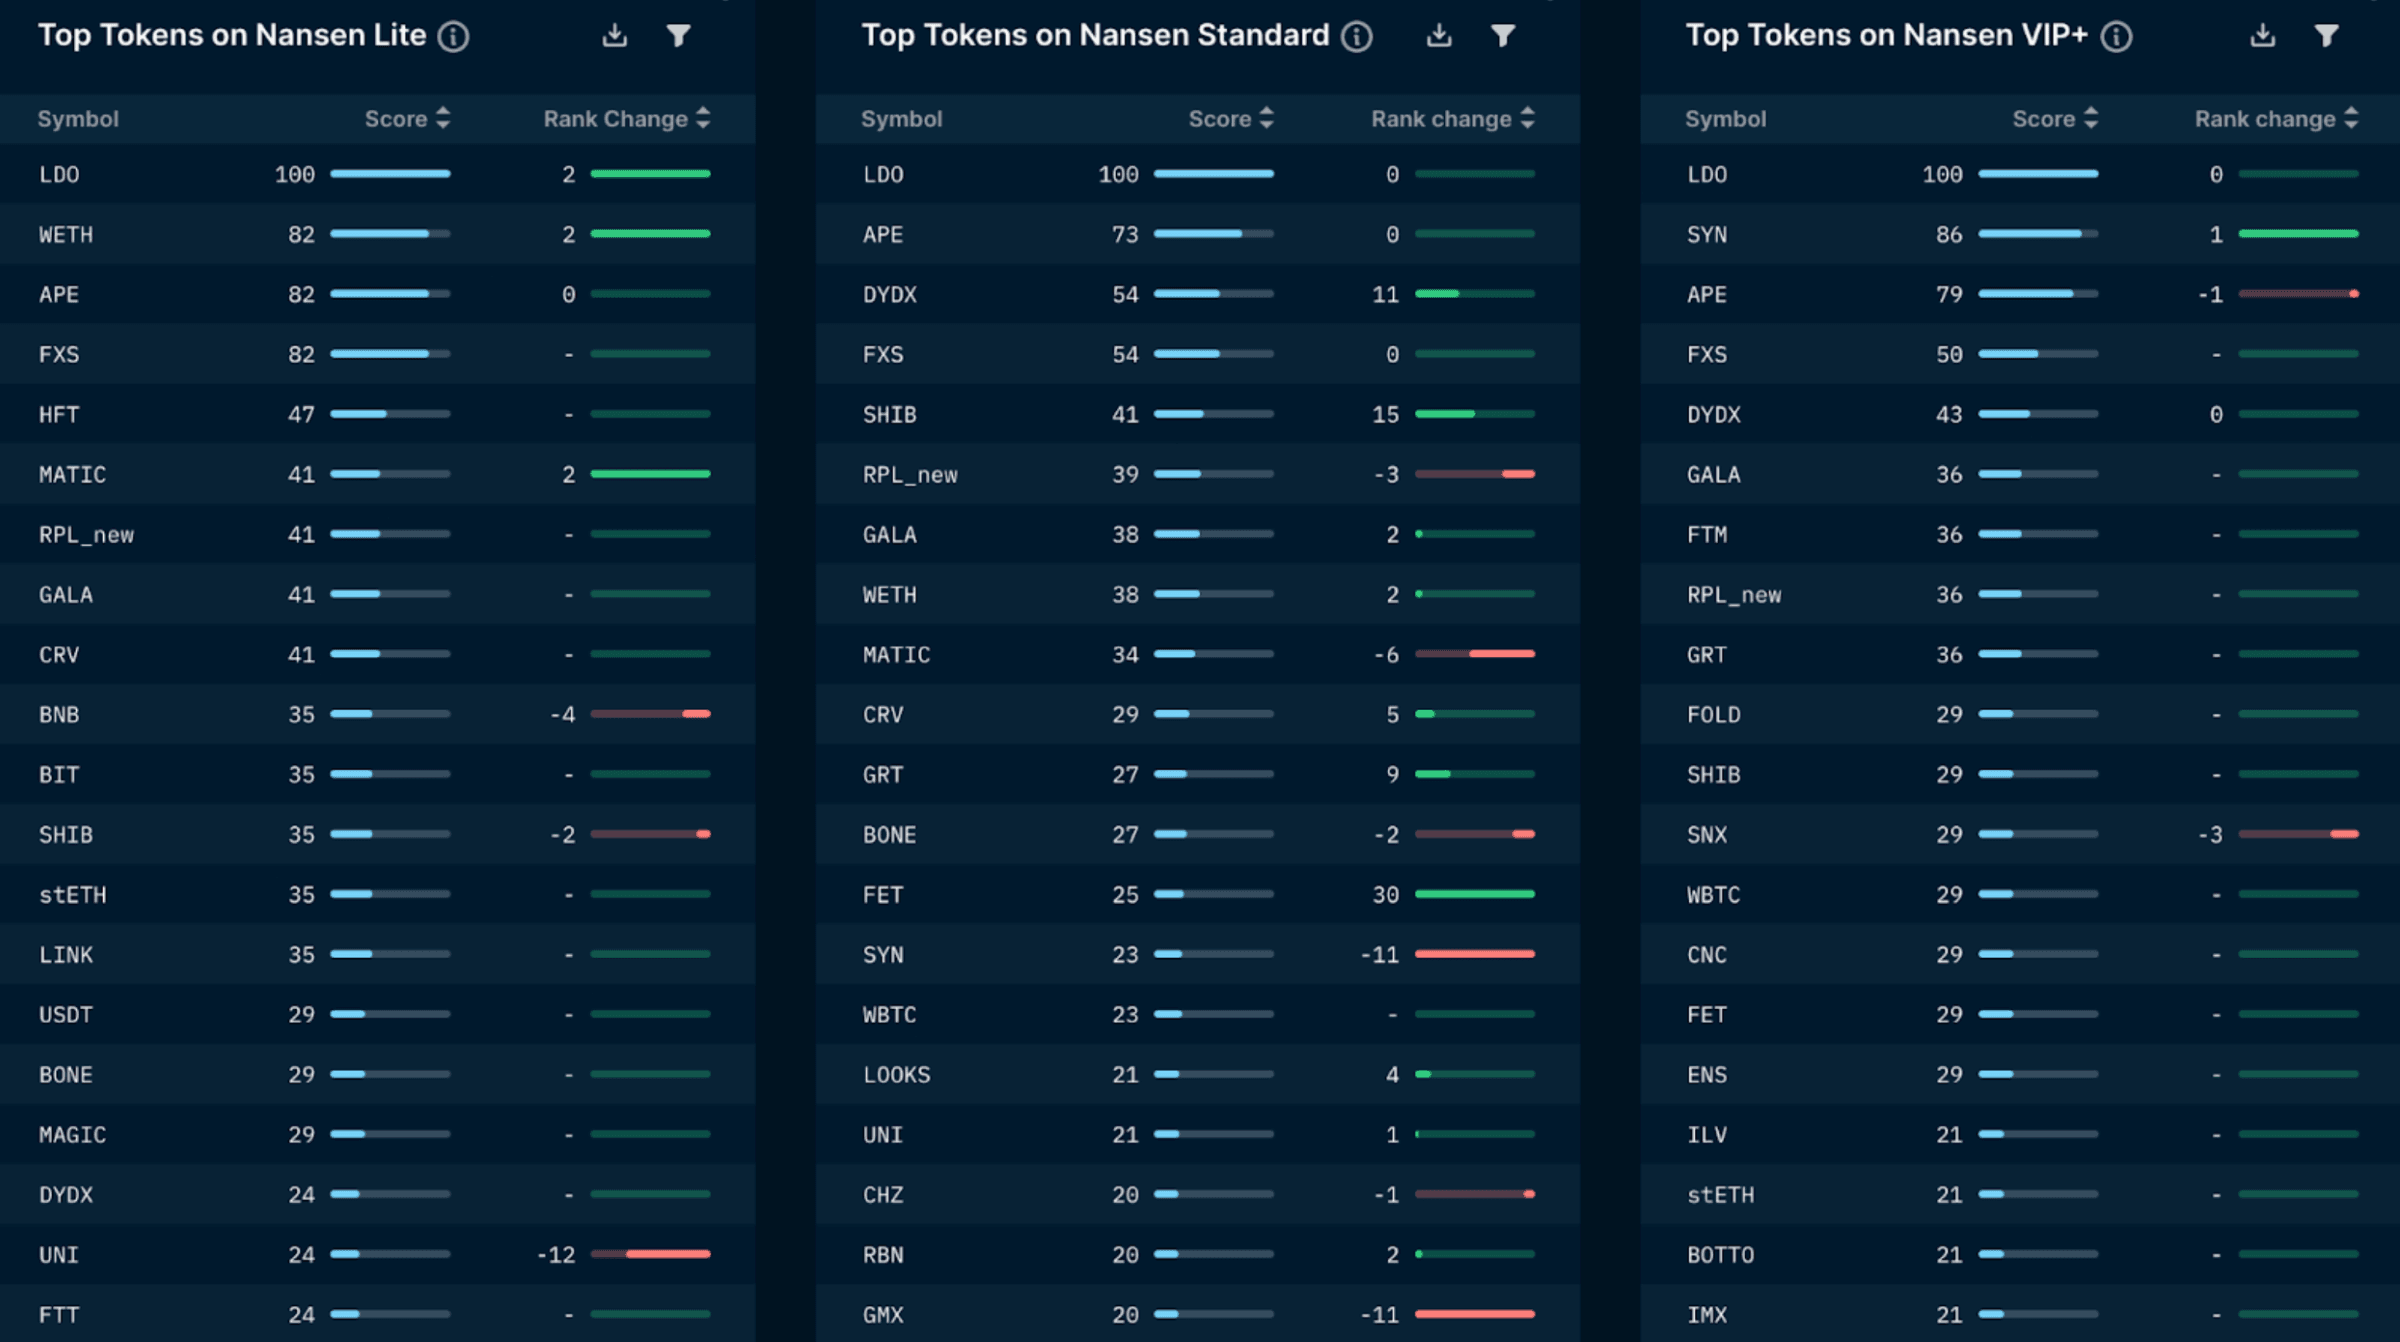Click SYN rank change -11 in Standard
Image resolution: width=2400 pixels, height=1342 pixels.
click(x=1380, y=955)
